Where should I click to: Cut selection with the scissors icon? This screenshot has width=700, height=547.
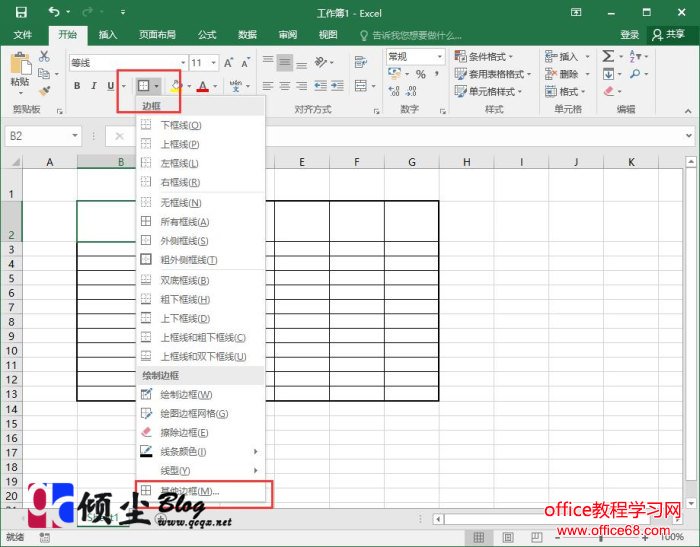44,56
